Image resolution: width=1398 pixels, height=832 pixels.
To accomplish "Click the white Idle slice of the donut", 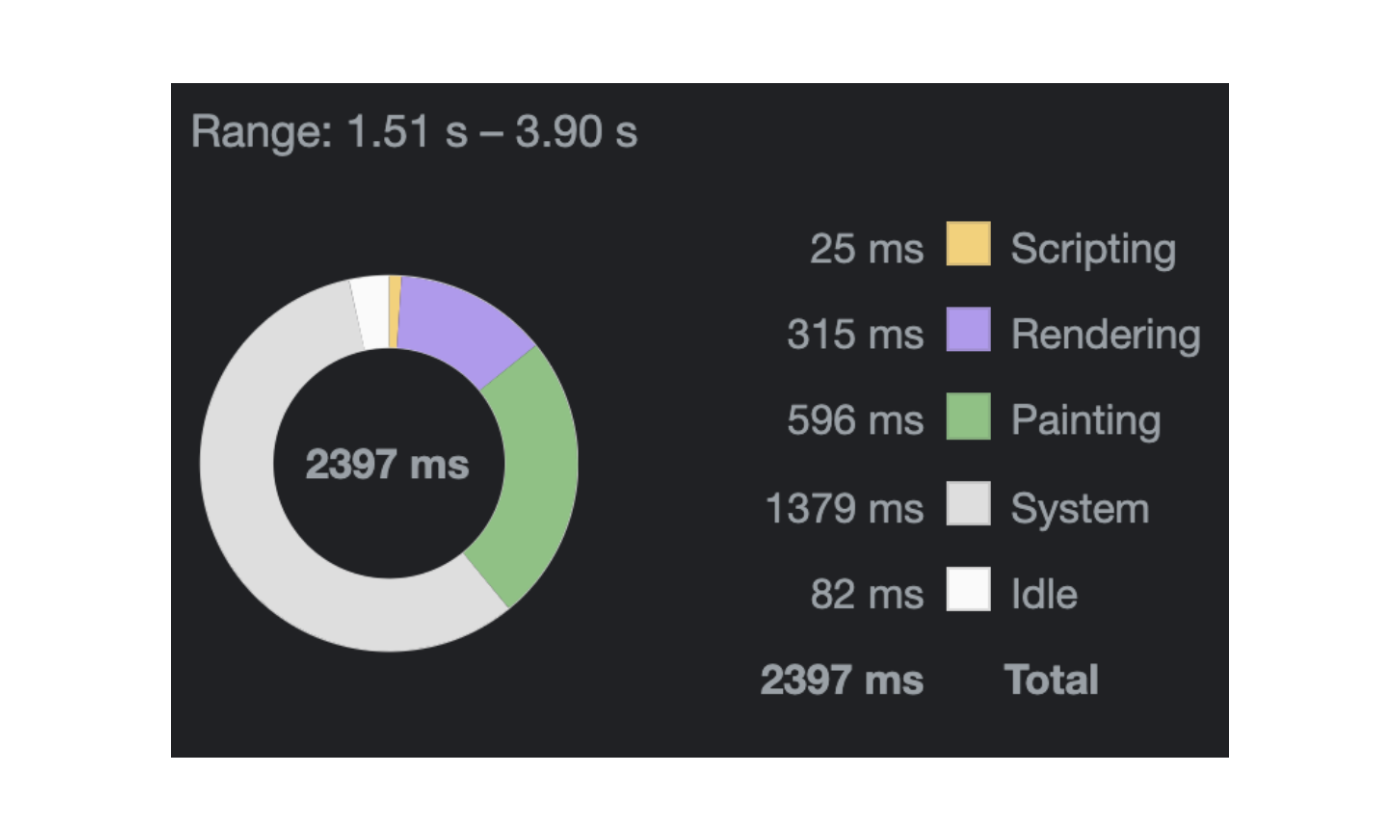I will (370, 313).
